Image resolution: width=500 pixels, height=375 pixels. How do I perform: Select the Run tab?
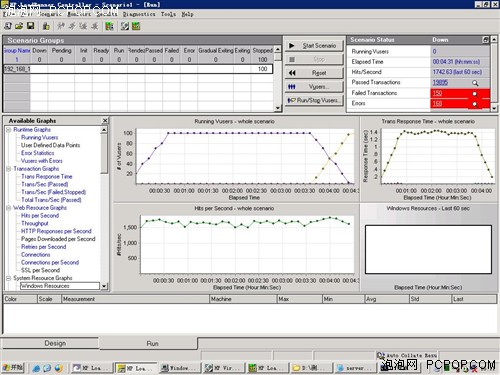pyautogui.click(x=148, y=343)
